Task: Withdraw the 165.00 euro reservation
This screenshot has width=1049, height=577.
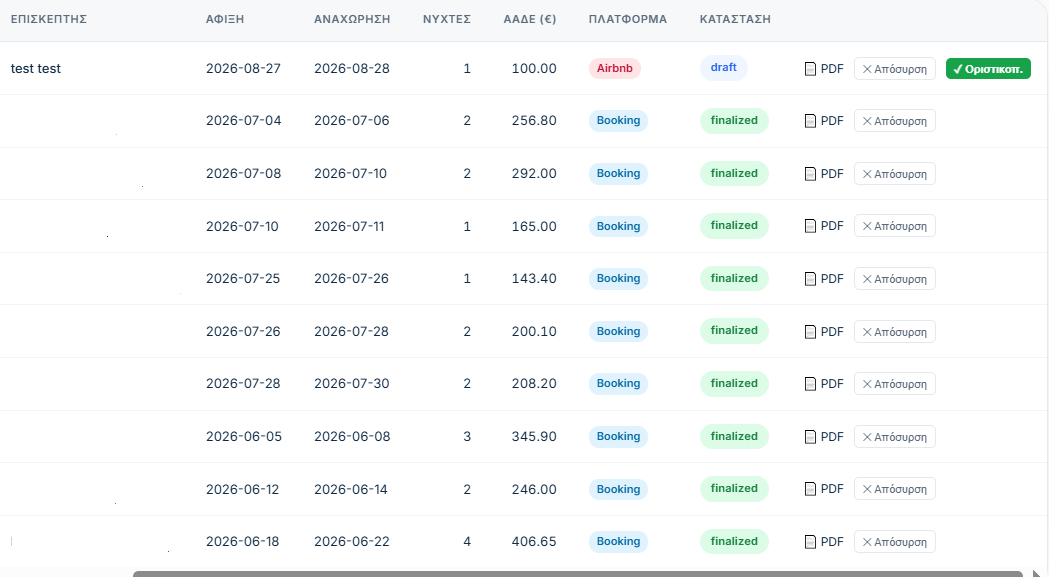Action: pos(894,226)
